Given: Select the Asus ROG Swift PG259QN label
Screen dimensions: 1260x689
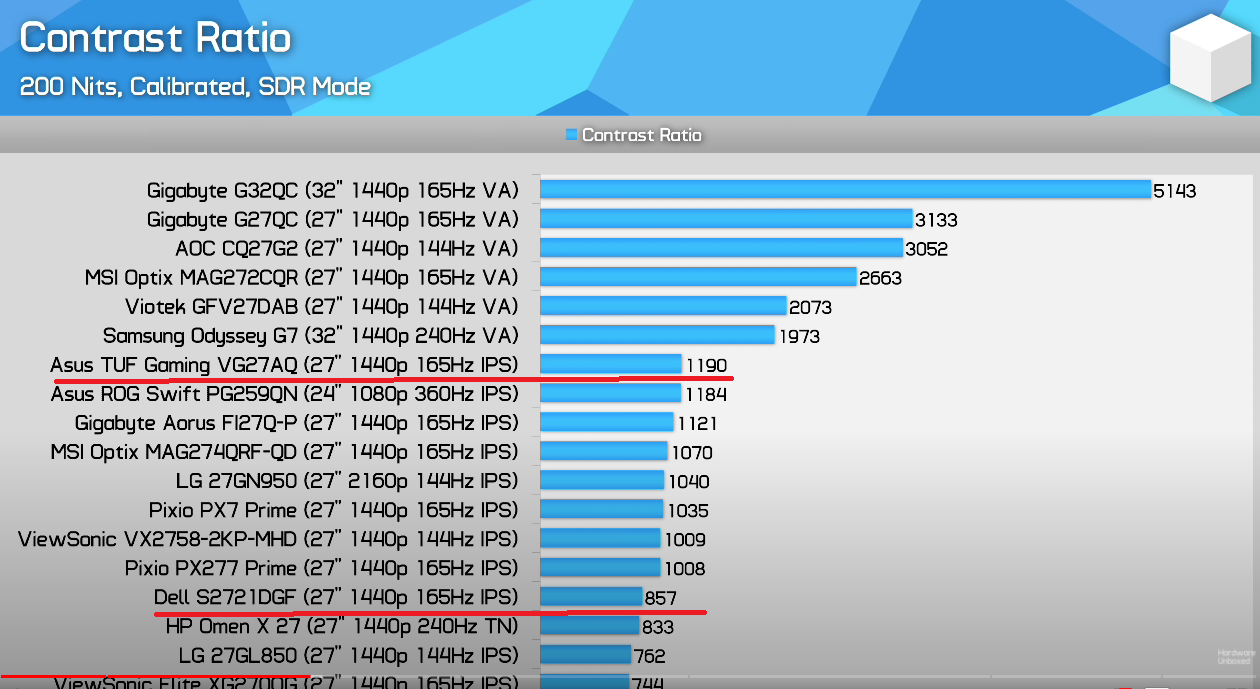Looking at the screenshot, I should pyautogui.click(x=285, y=394).
